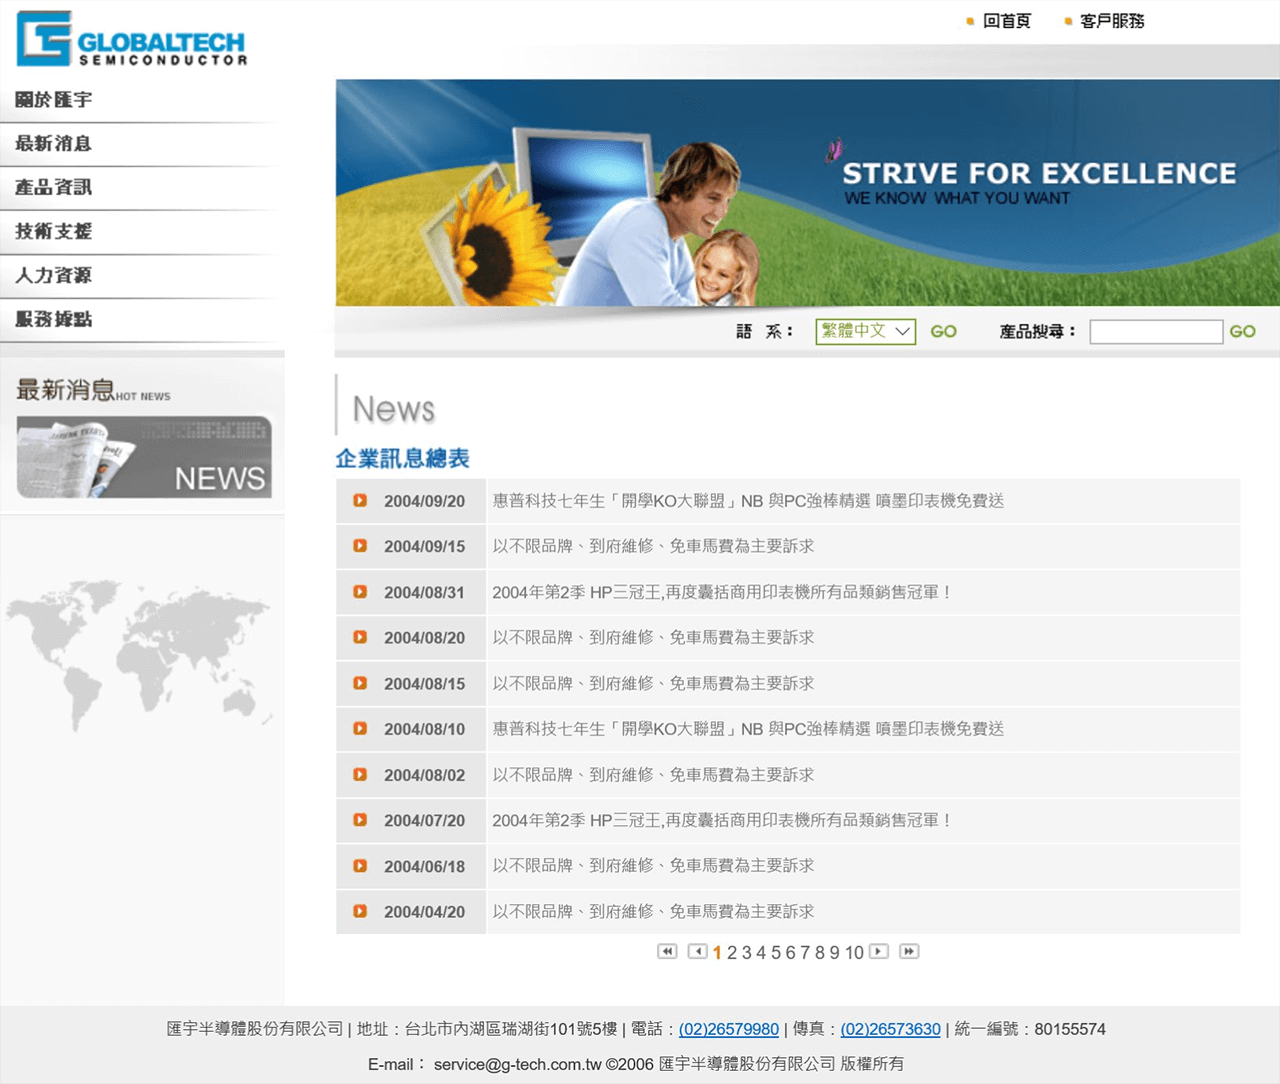The width and height of the screenshot is (1280, 1084).
Task: Open news headline dated 2004/08/10
Action: click(748, 729)
